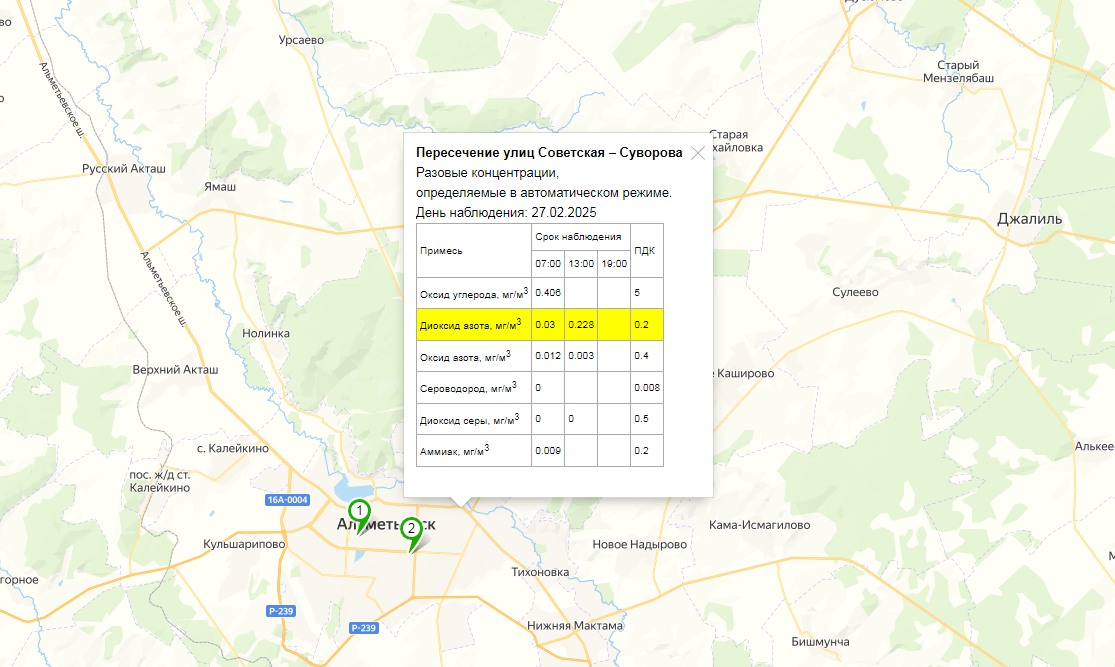Click the 16A-0004 road shield
Image resolution: width=1115 pixels, height=667 pixels.
(287, 500)
